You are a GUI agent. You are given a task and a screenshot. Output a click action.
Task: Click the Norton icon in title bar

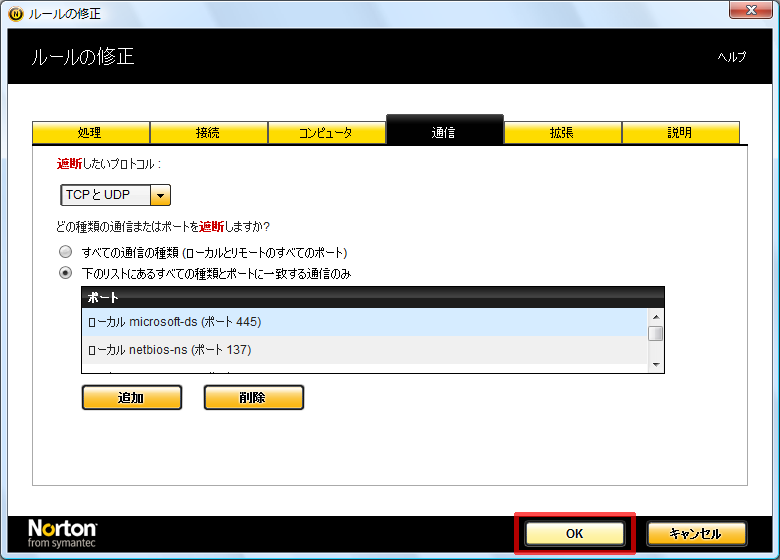(x=15, y=14)
